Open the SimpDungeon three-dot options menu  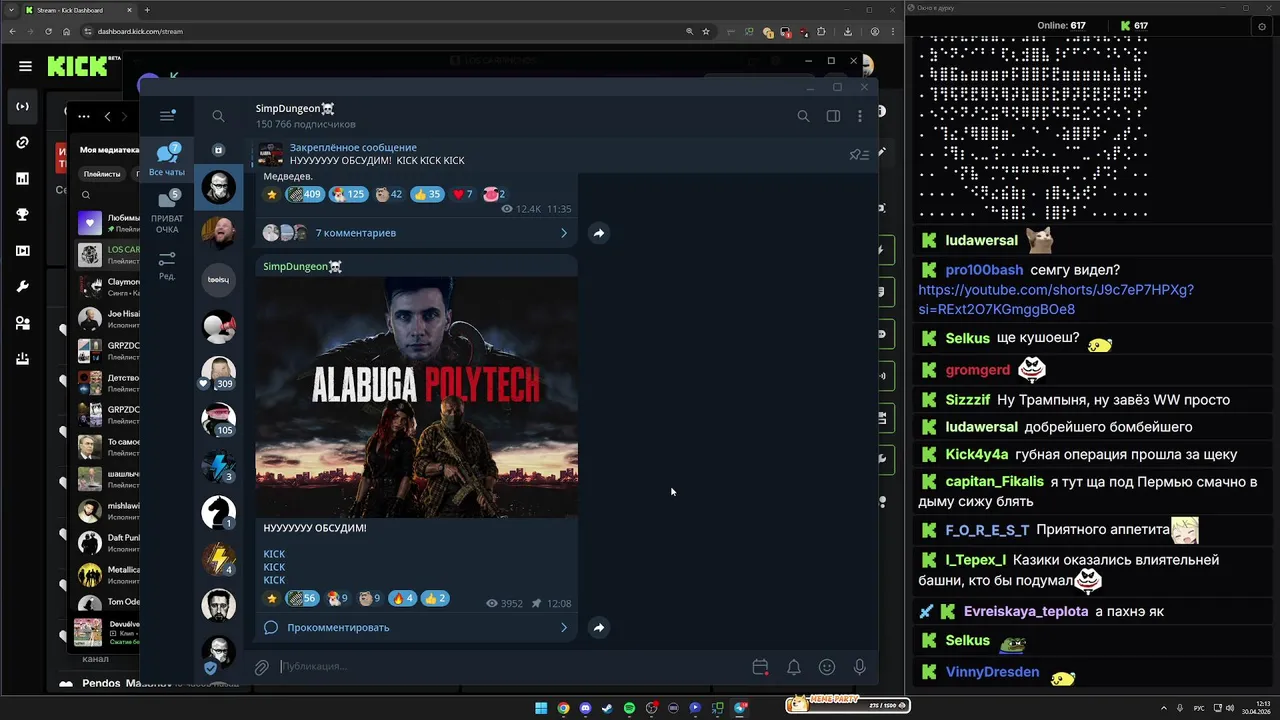[x=860, y=116]
